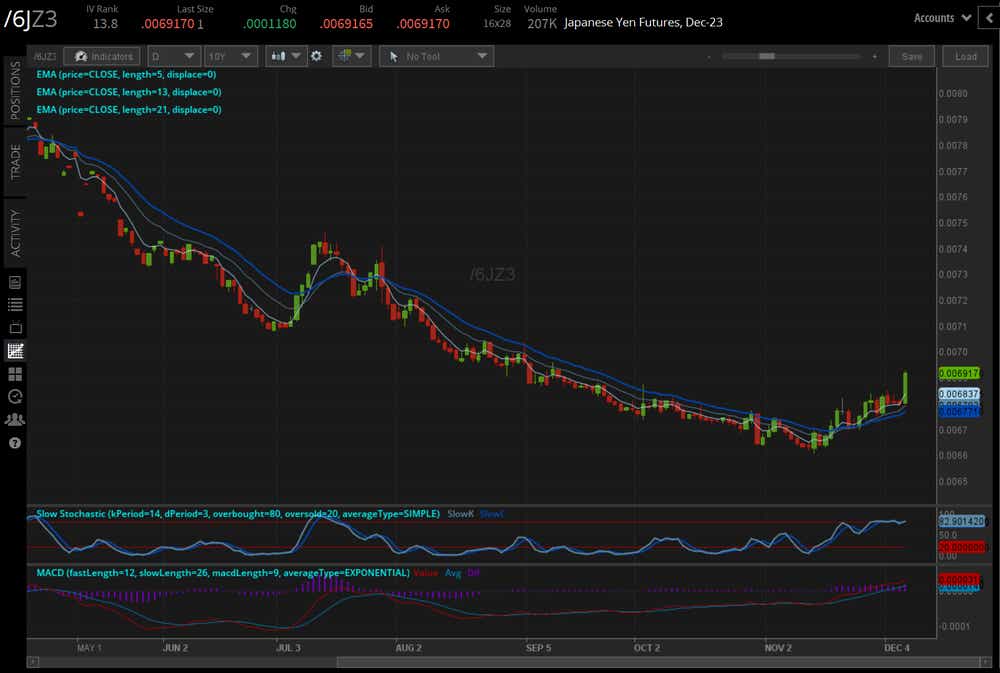Viewport: 1000px width, 673px height.
Task: Click the Save button
Action: [x=912, y=56]
